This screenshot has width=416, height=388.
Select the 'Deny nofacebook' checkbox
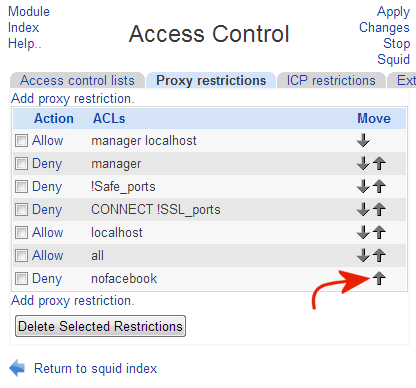(x=21, y=279)
